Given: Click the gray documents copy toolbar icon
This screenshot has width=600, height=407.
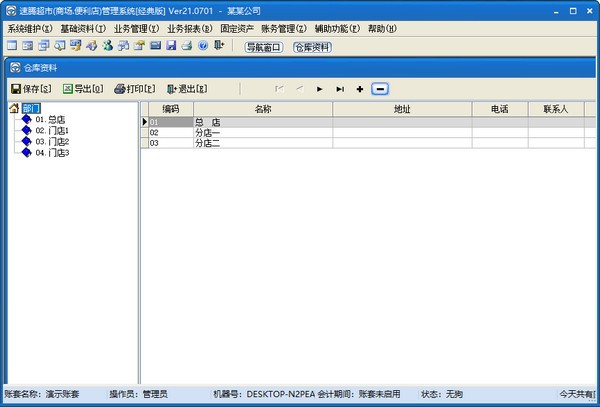Looking at the screenshot, I should [x=123, y=46].
